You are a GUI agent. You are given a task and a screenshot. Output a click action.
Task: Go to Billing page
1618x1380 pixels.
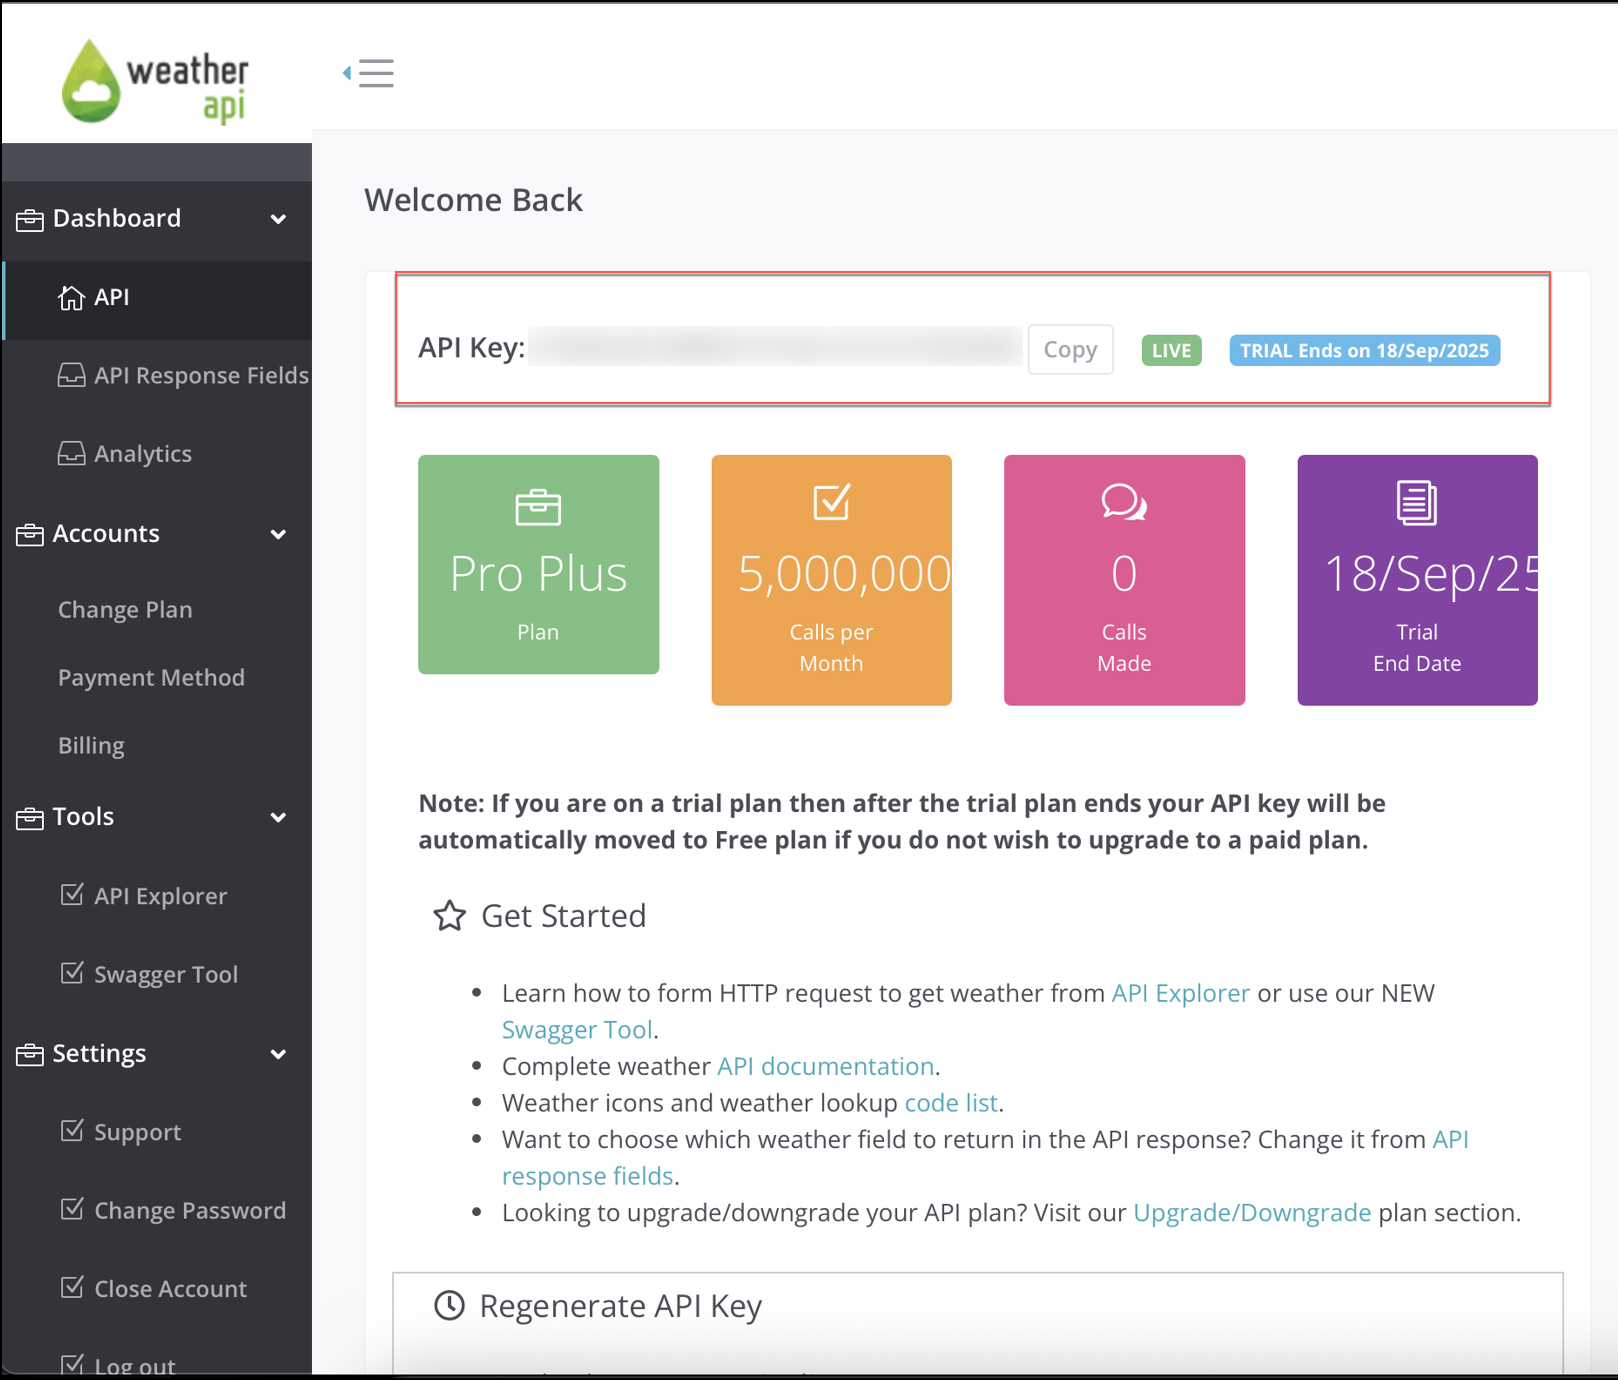click(91, 746)
